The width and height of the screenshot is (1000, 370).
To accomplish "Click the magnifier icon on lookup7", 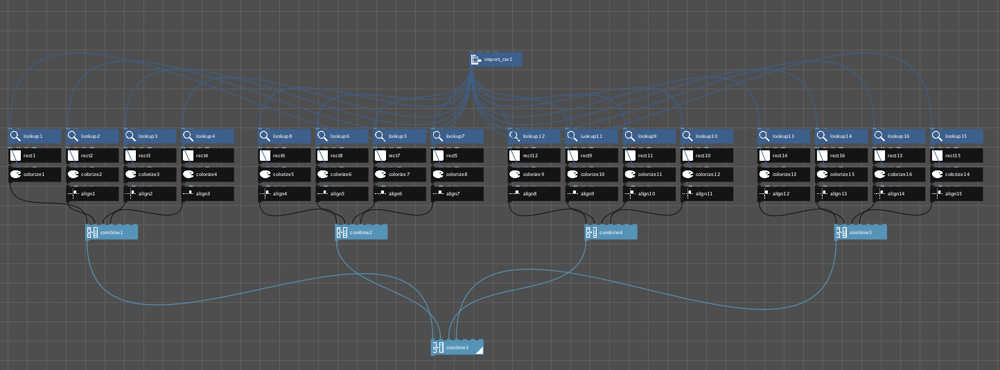I will (x=438, y=136).
